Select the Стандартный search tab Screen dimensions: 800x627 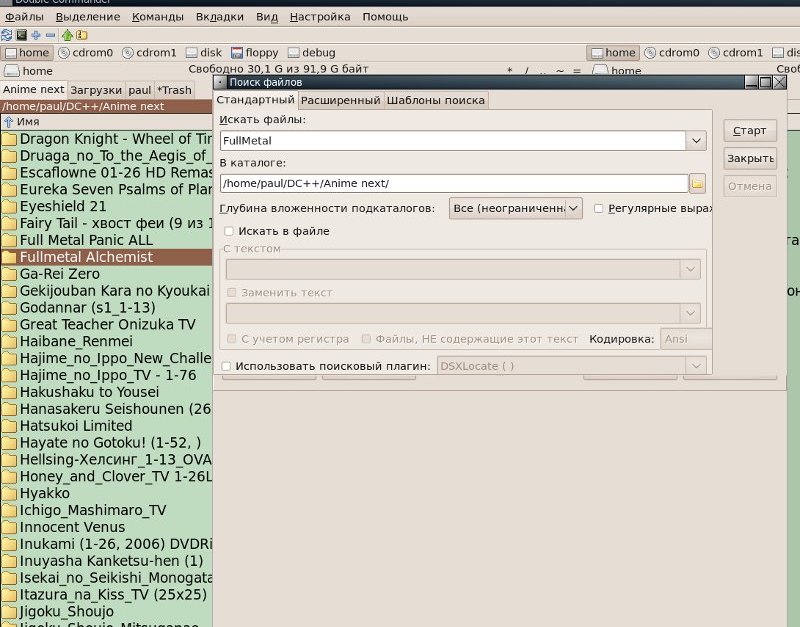tap(256, 99)
